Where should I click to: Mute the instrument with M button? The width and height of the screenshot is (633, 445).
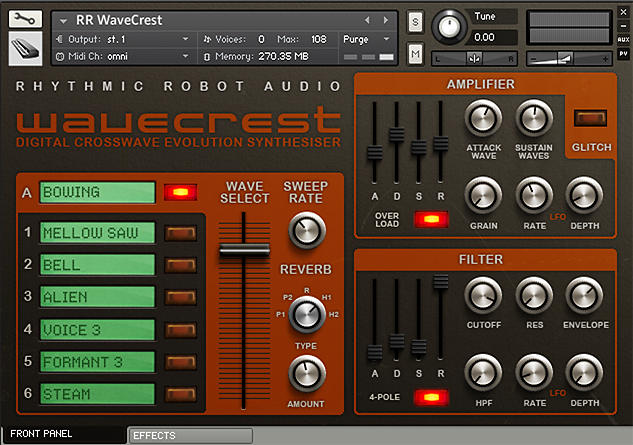click(x=415, y=54)
